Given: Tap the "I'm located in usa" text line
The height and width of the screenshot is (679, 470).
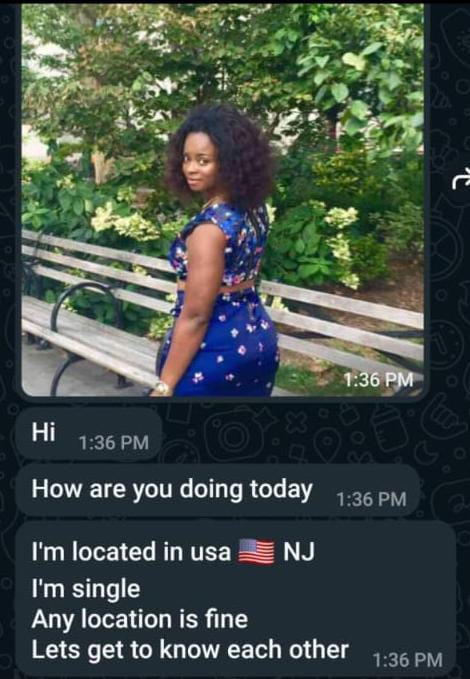Looking at the screenshot, I should click(131, 552).
